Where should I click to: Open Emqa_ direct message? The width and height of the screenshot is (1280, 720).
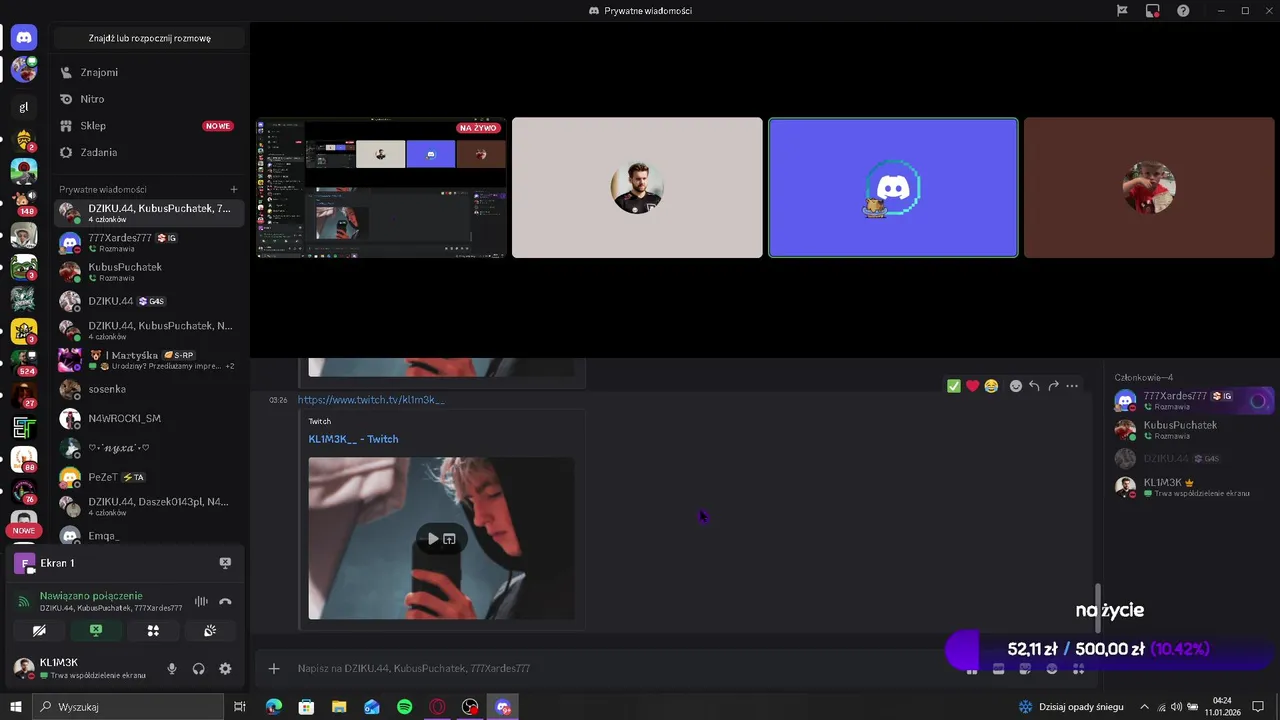[x=150, y=536]
